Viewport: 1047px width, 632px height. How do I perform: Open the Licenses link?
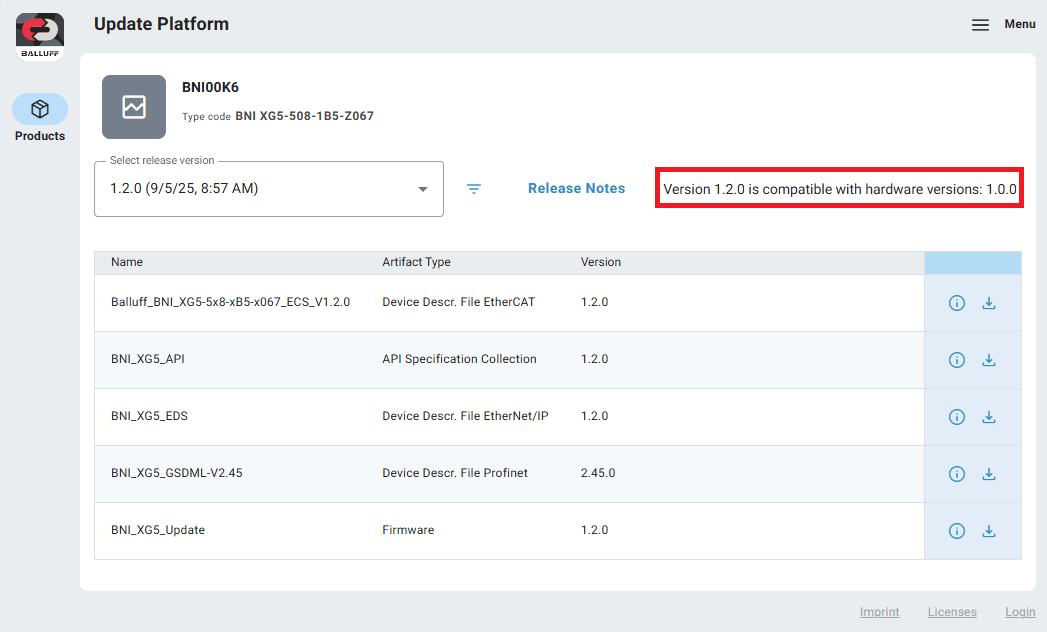952,612
